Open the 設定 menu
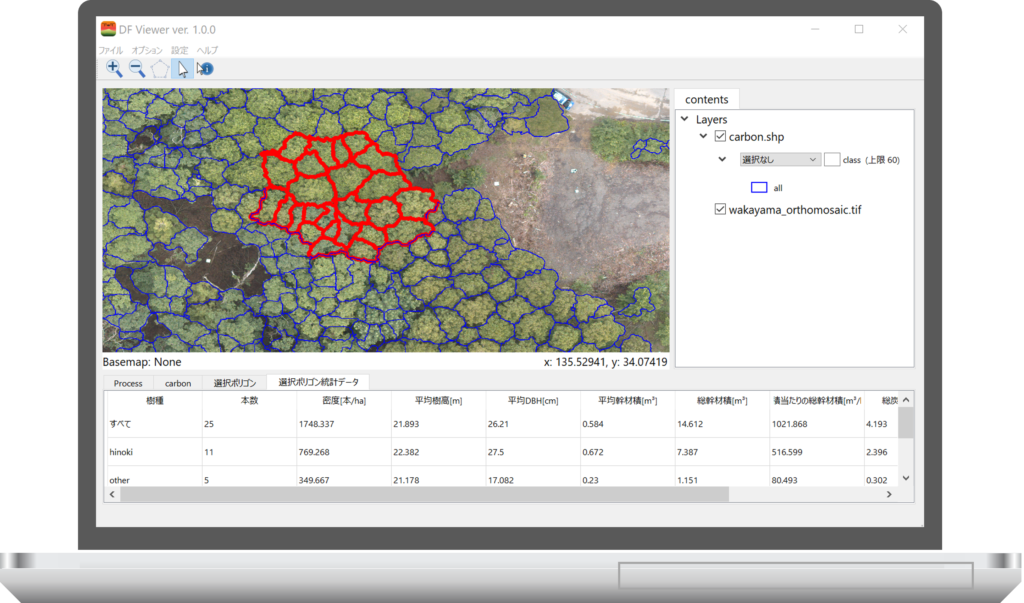This screenshot has width=1024, height=603. pos(180,50)
